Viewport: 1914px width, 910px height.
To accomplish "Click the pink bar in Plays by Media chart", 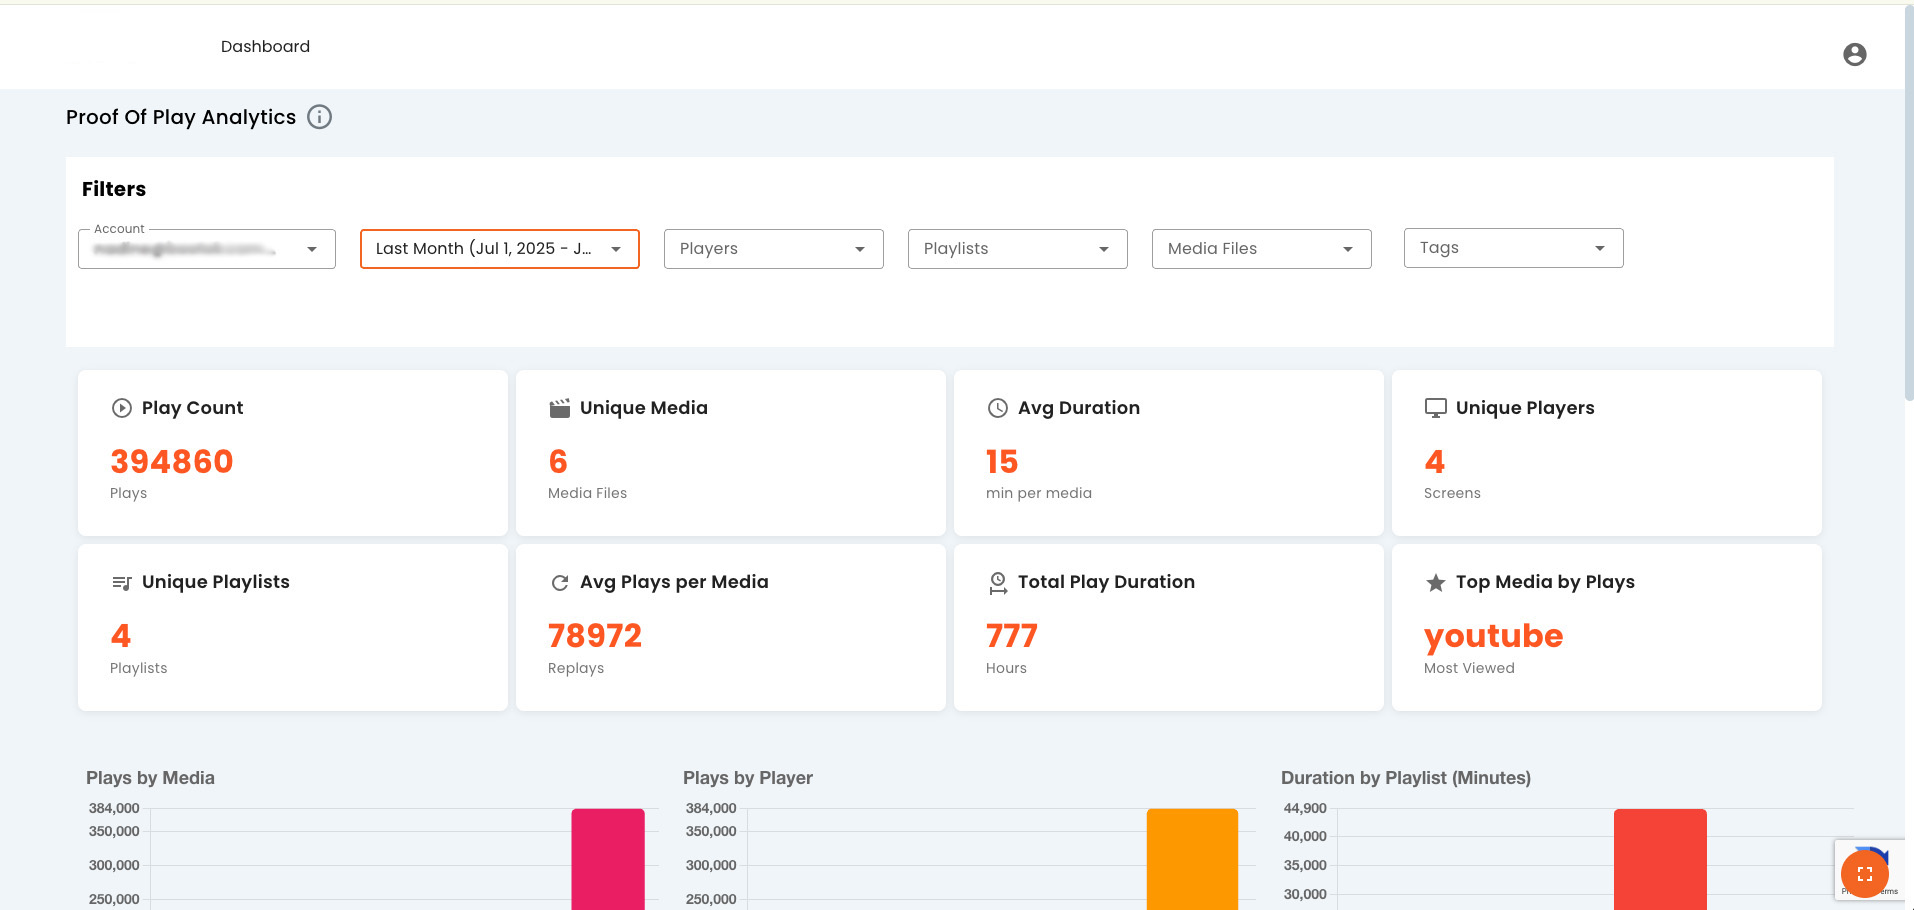I will (608, 859).
